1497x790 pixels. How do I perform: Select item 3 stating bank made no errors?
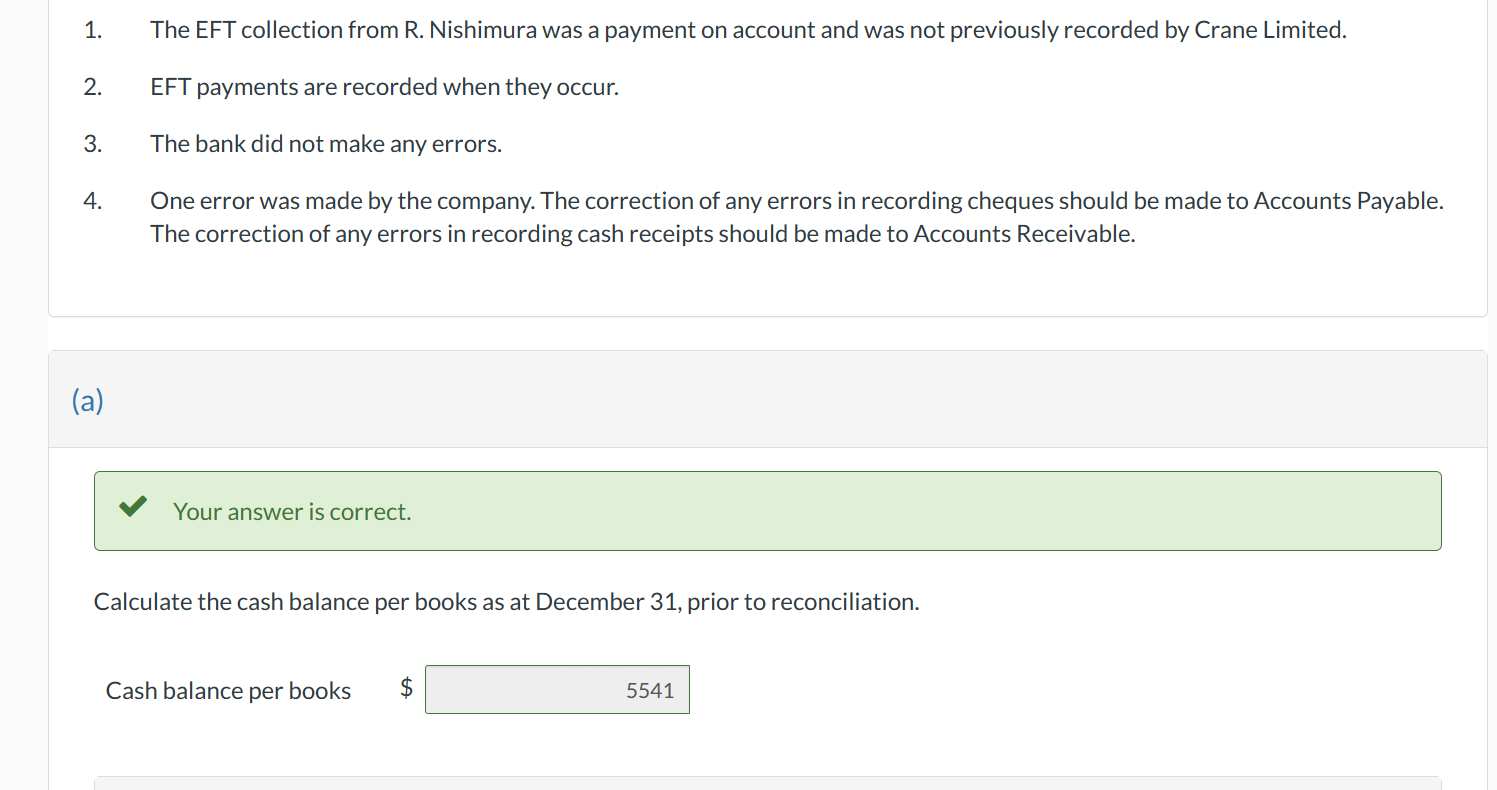[325, 143]
